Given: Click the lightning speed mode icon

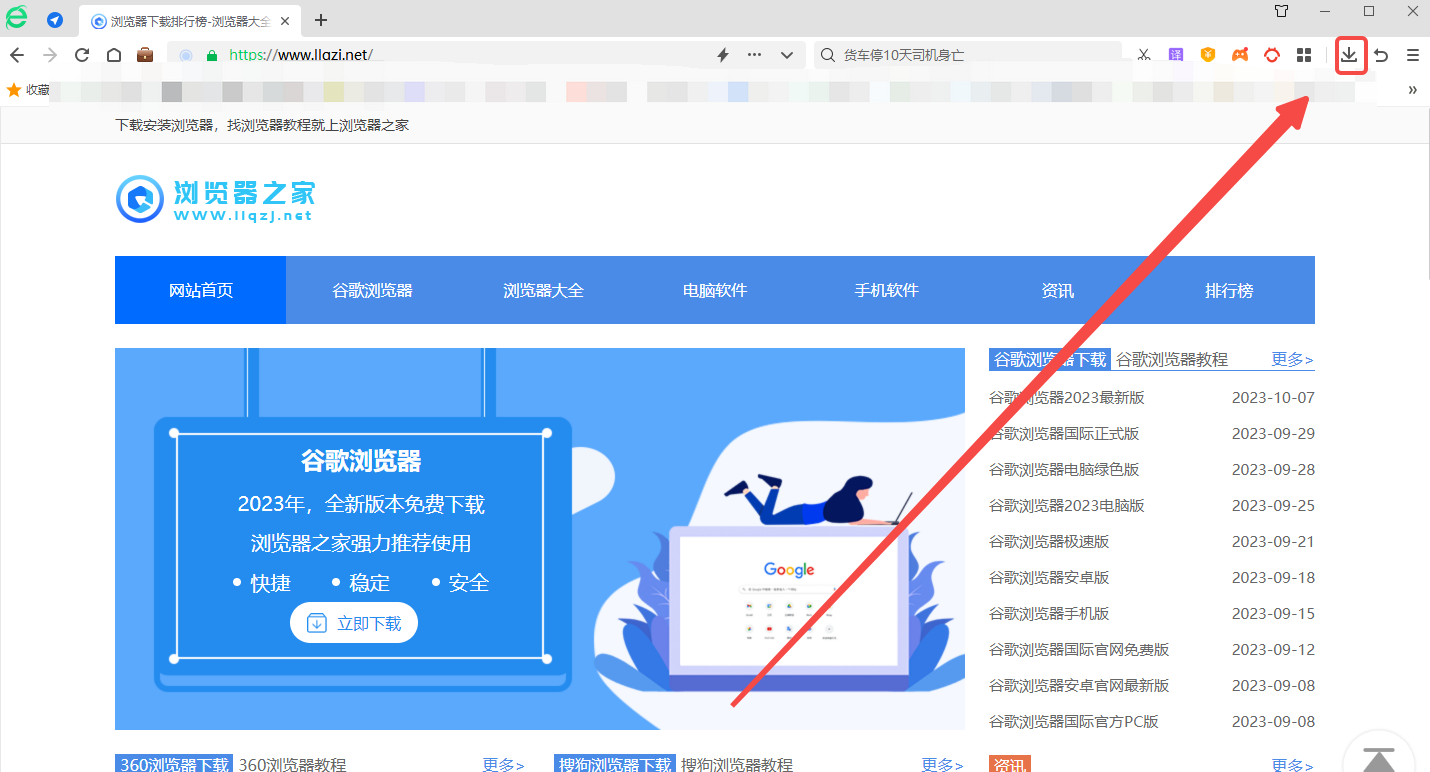Looking at the screenshot, I should coord(722,55).
